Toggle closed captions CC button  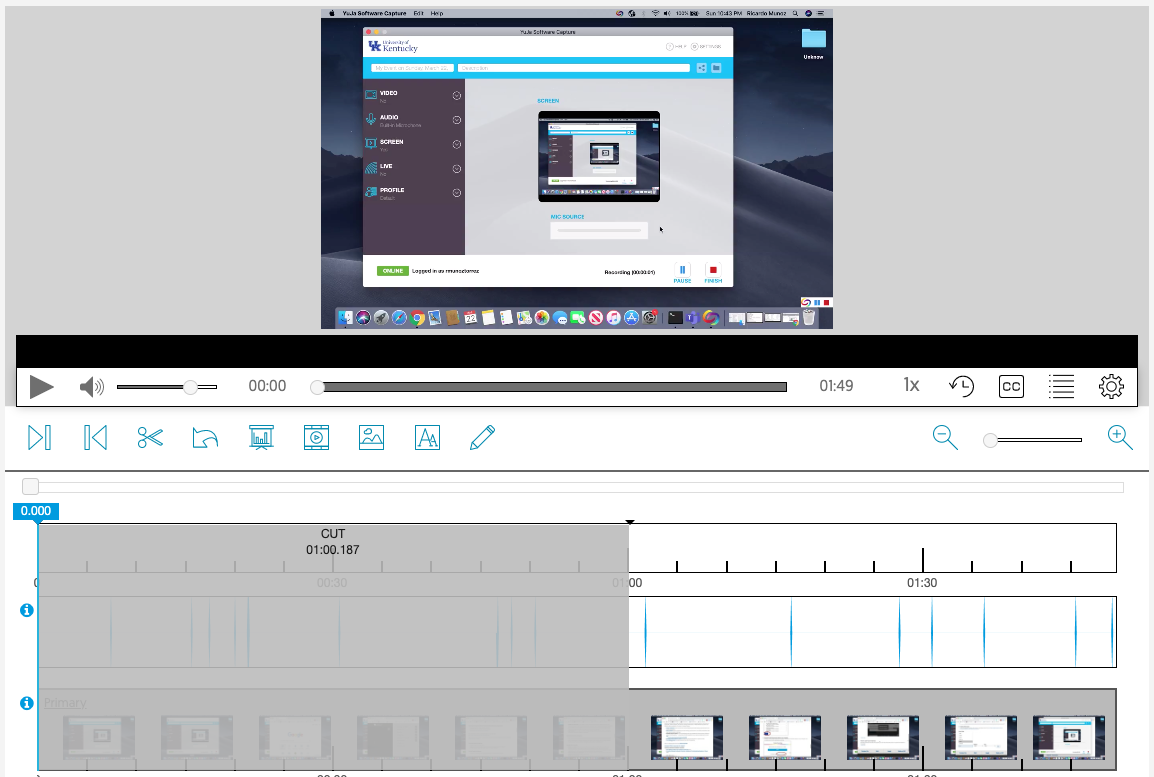pos(1011,386)
